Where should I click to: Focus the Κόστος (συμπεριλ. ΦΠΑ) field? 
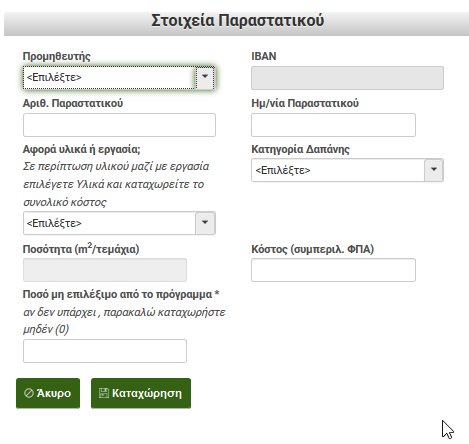333,270
